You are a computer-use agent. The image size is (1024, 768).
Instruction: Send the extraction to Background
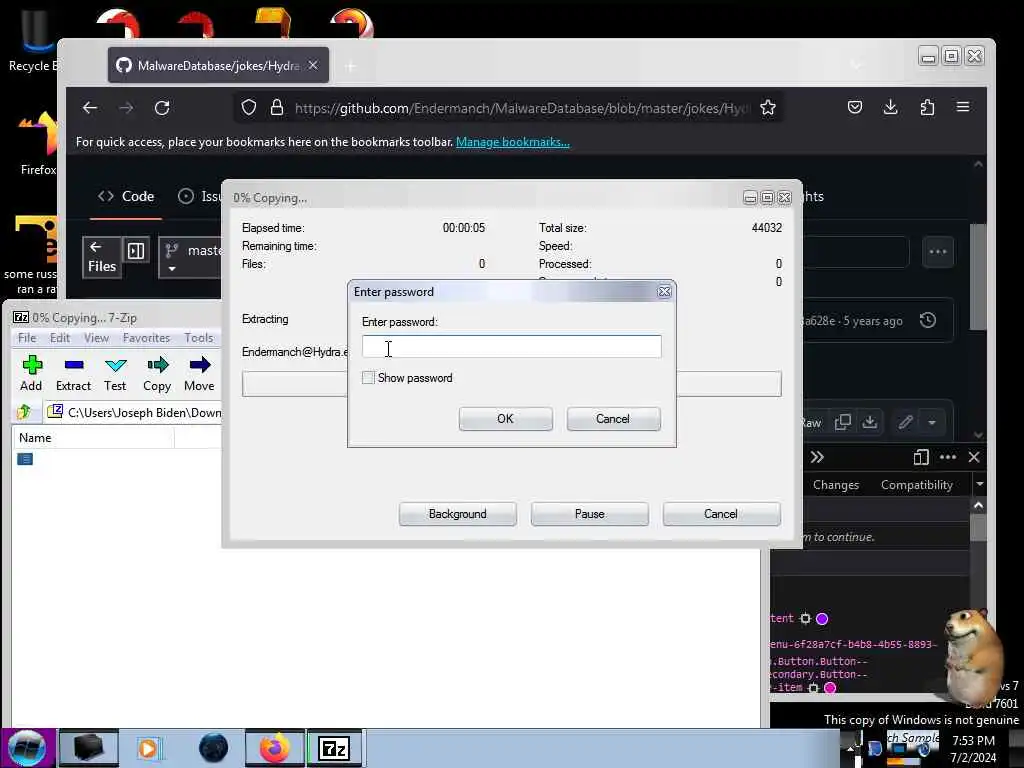(x=457, y=514)
